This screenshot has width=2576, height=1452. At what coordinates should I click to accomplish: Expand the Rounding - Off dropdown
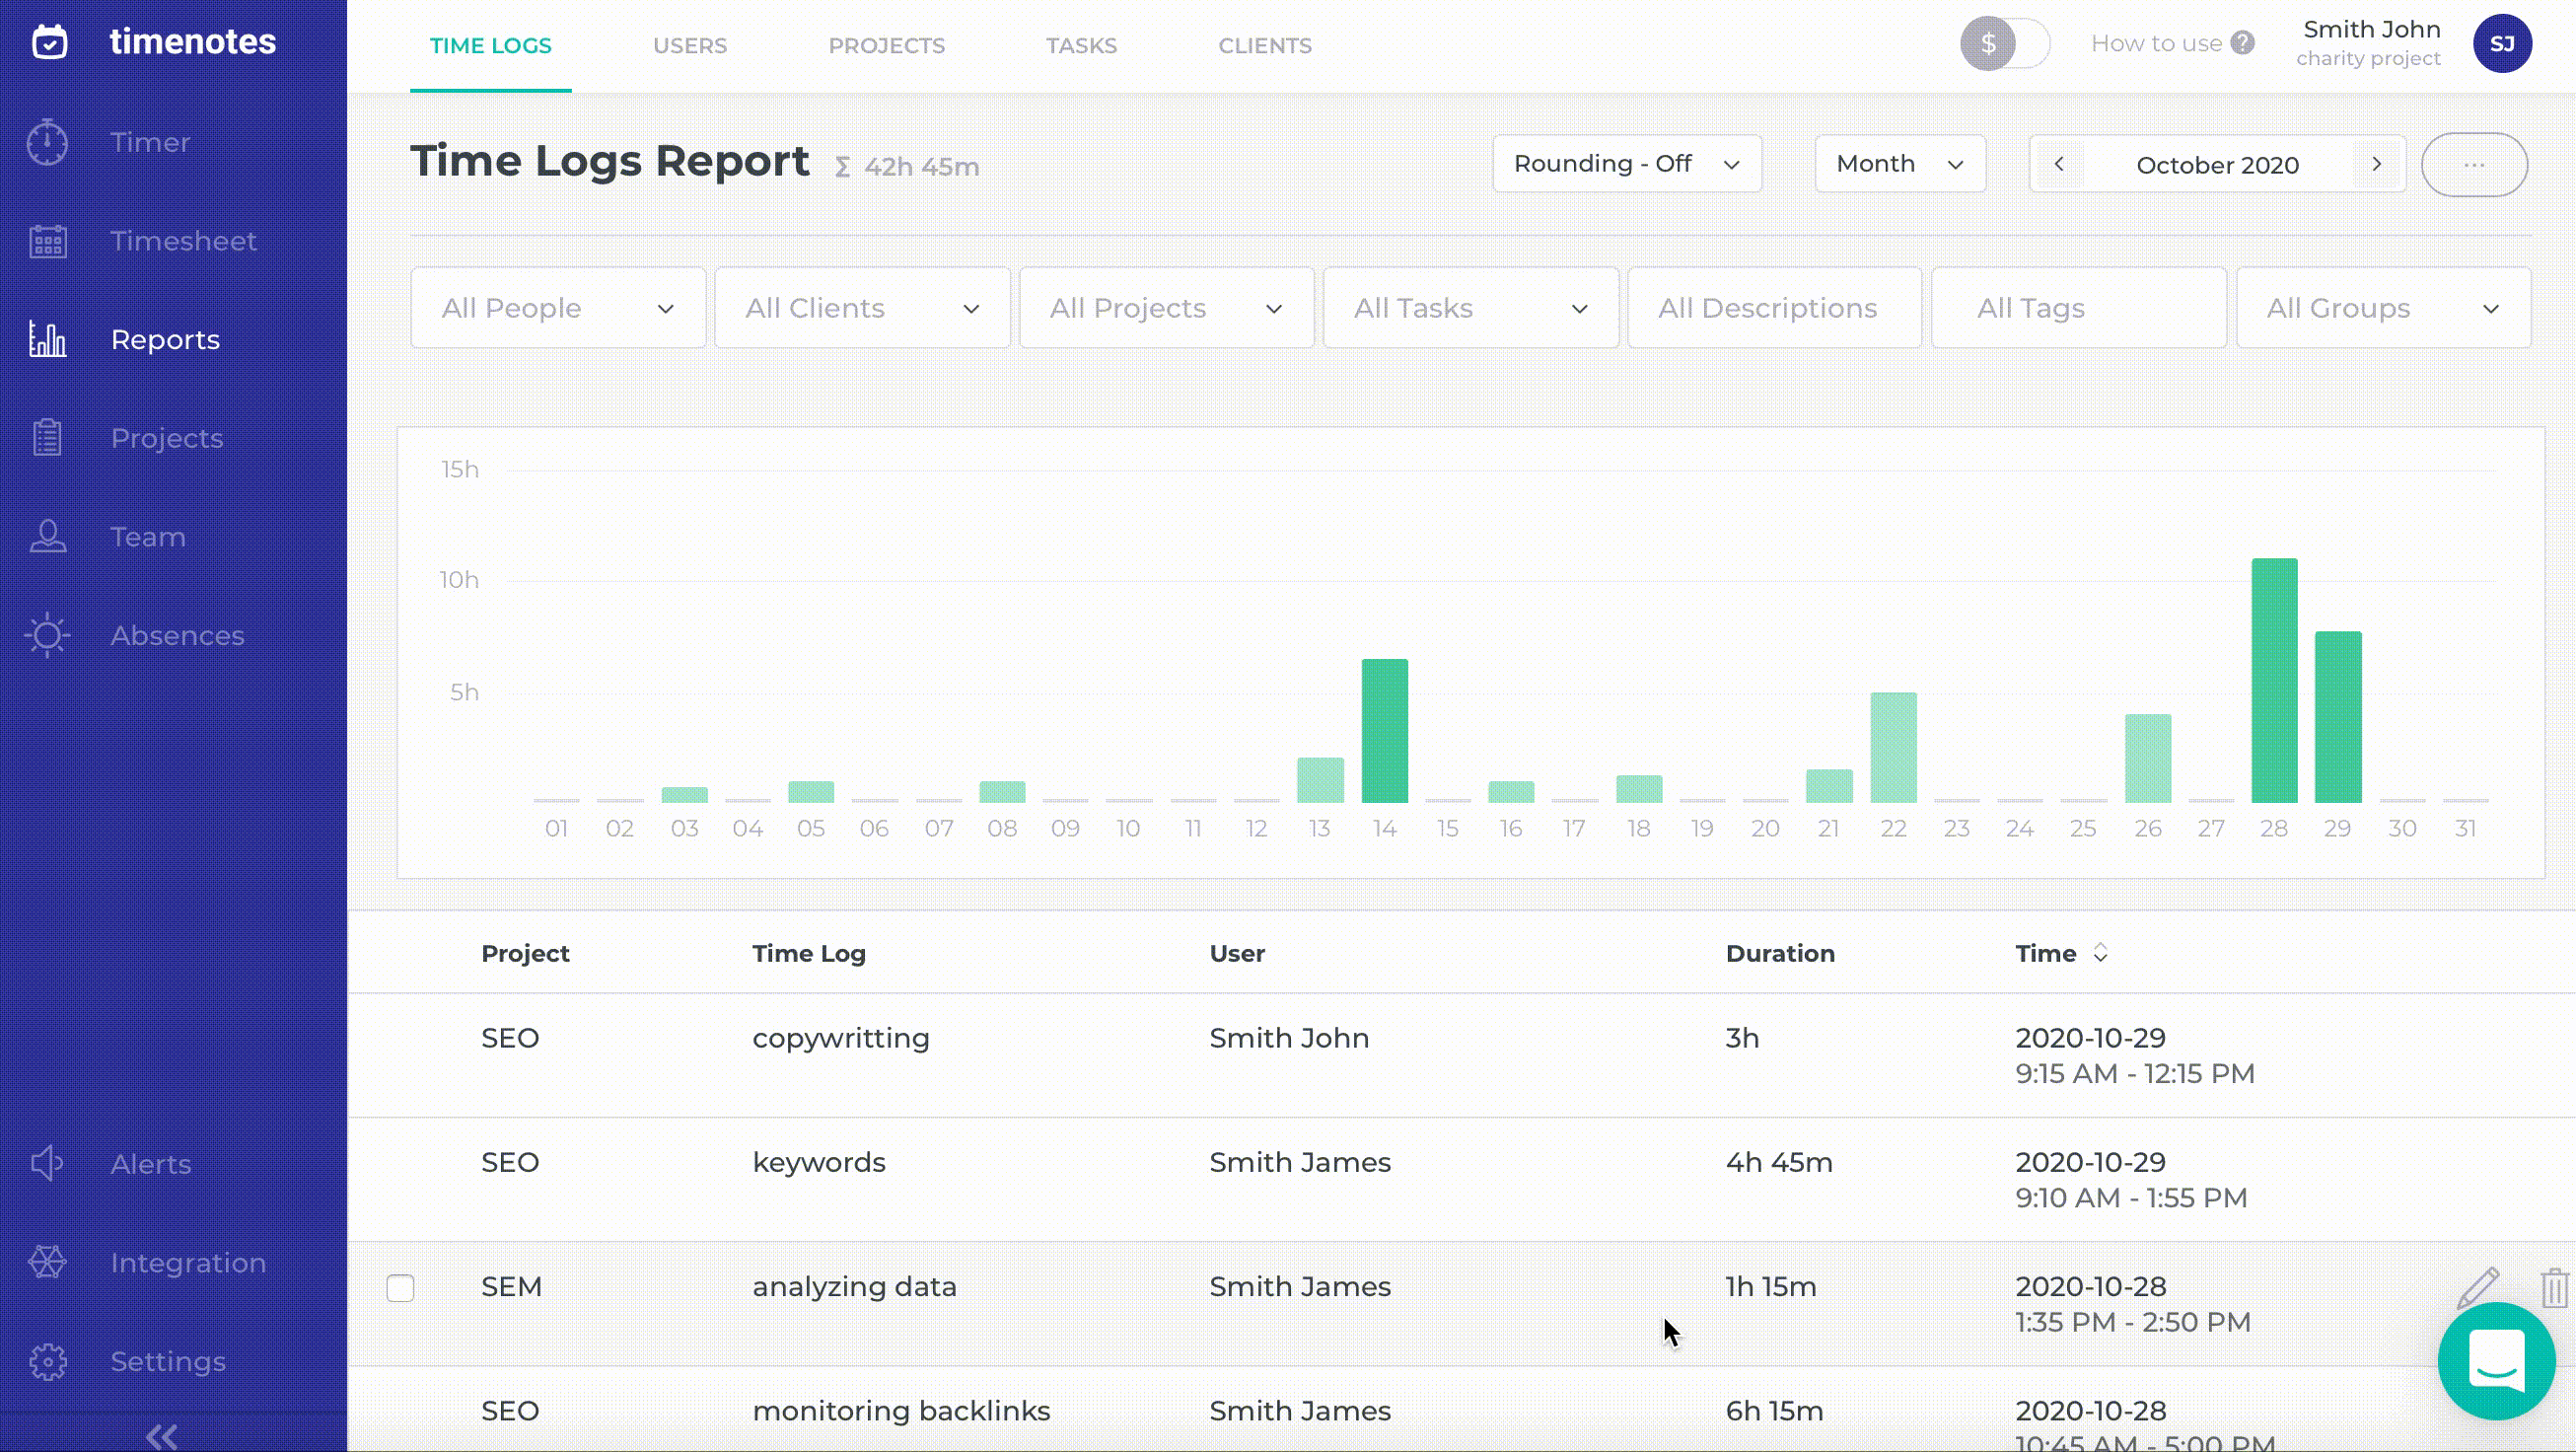(x=1627, y=164)
